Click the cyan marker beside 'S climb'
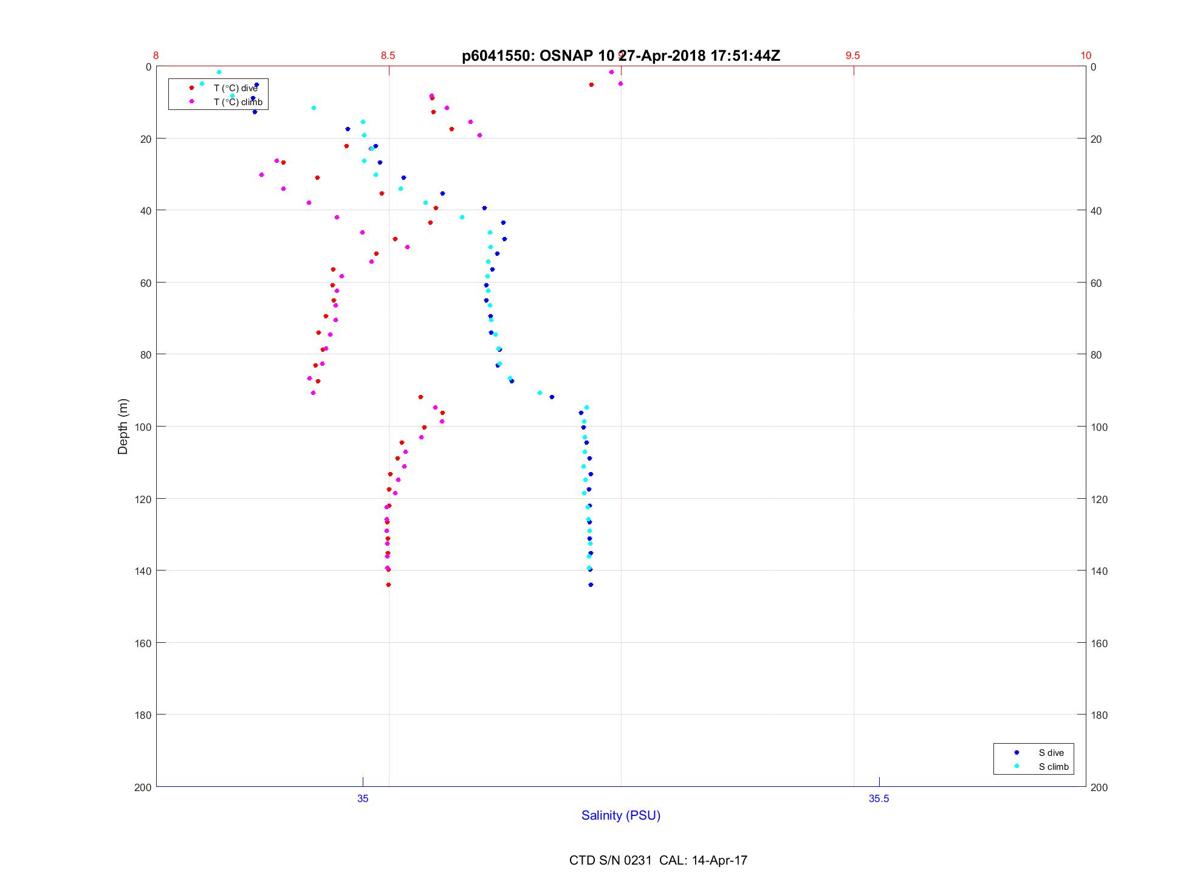 point(1016,767)
